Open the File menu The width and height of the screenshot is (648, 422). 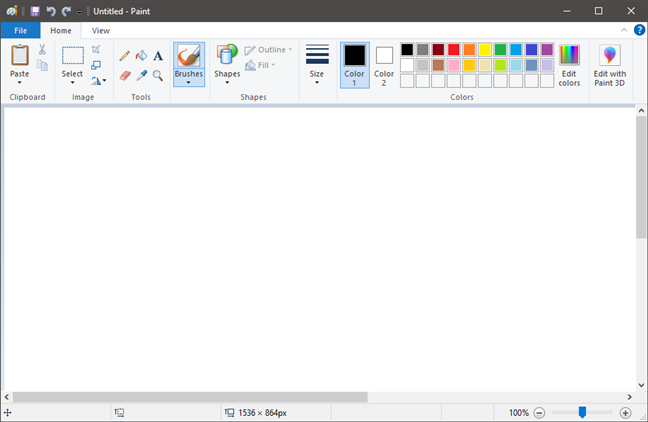coord(20,31)
